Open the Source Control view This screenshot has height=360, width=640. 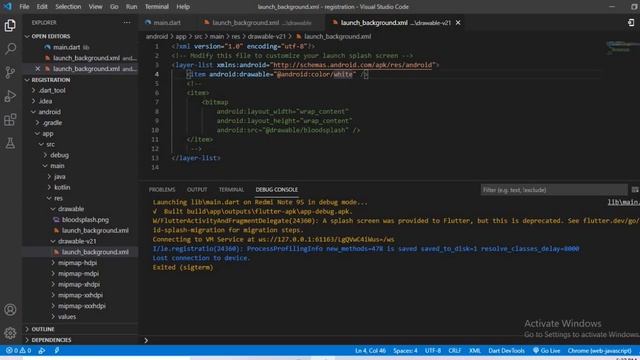[x=10, y=73]
